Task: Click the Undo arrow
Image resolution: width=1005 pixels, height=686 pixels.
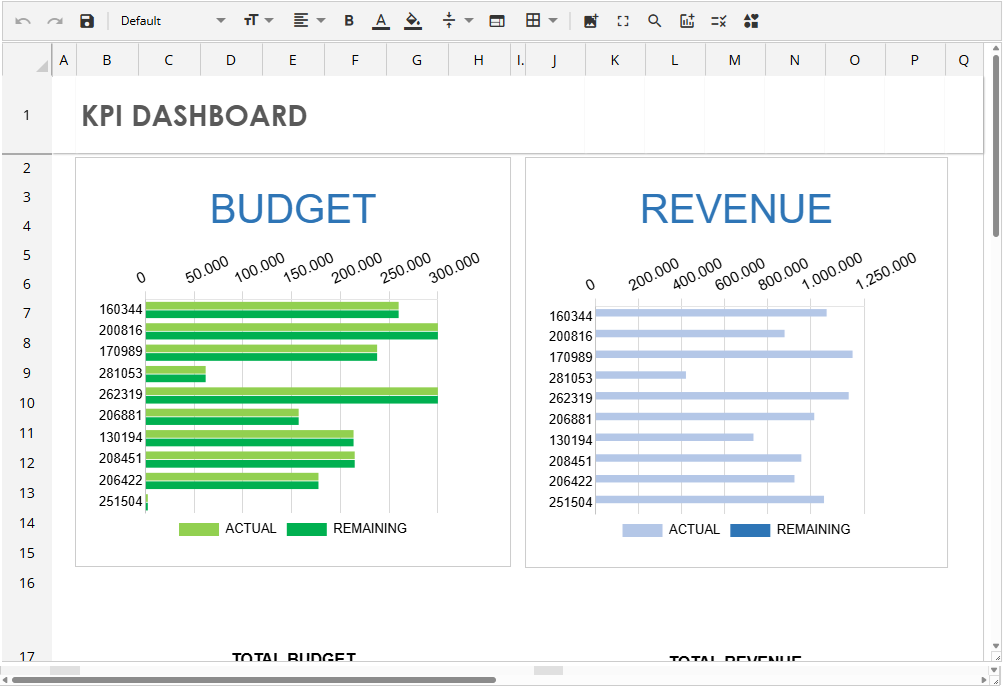Action: 23,21
